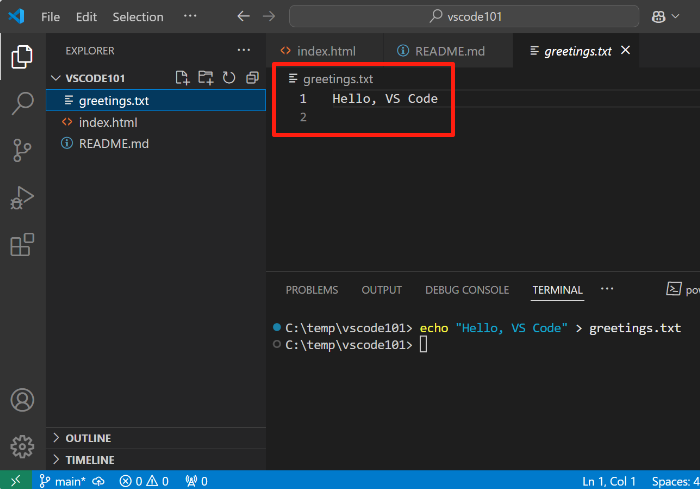Open the Accounts menu icon
This screenshot has height=489, width=700.
tap(22, 400)
